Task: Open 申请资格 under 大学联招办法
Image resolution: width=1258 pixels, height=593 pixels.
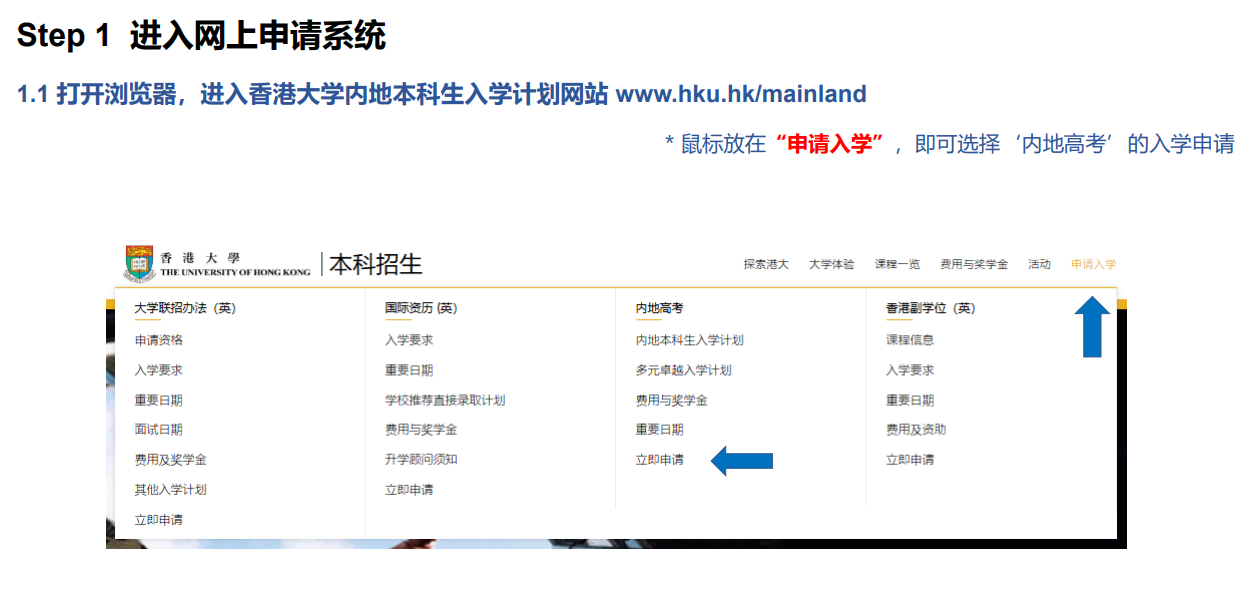Action: click(x=159, y=340)
